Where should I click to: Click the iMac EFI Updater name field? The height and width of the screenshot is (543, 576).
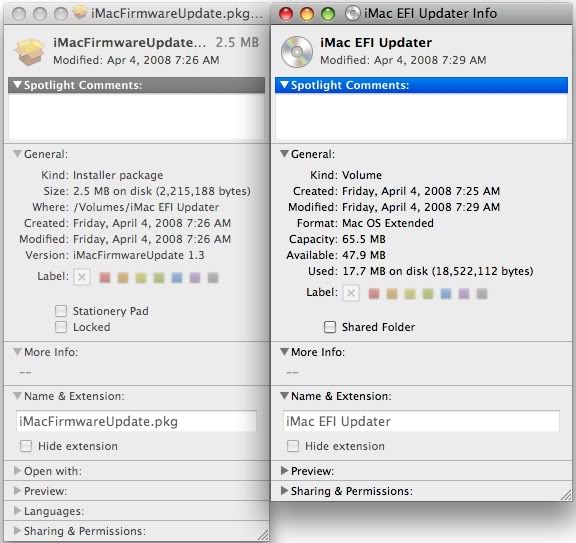[421, 421]
